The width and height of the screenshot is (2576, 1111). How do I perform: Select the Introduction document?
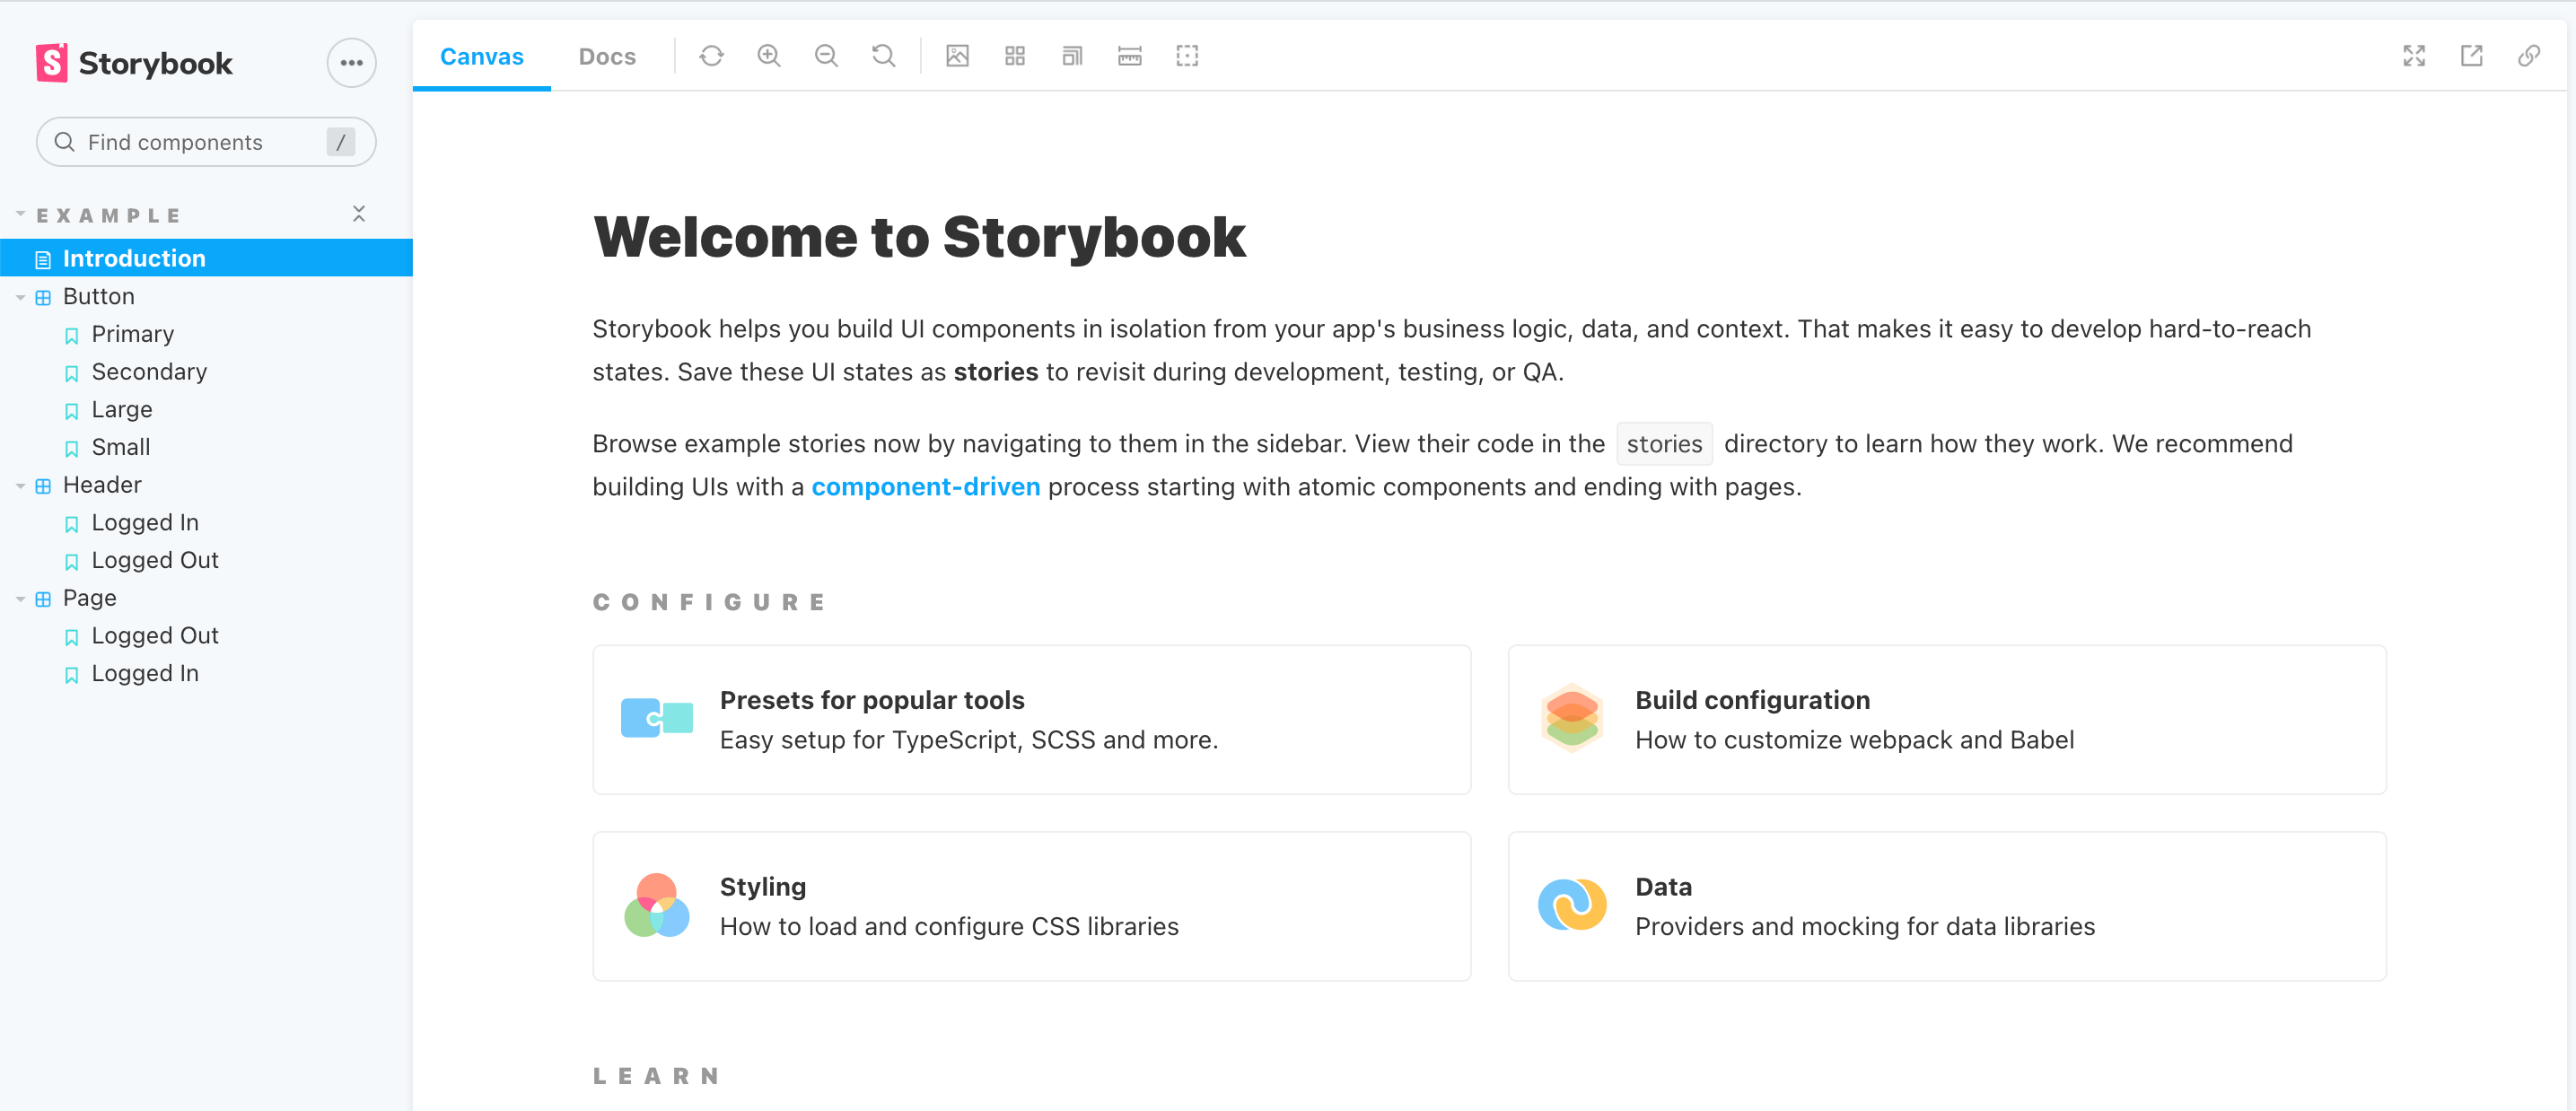click(206, 258)
